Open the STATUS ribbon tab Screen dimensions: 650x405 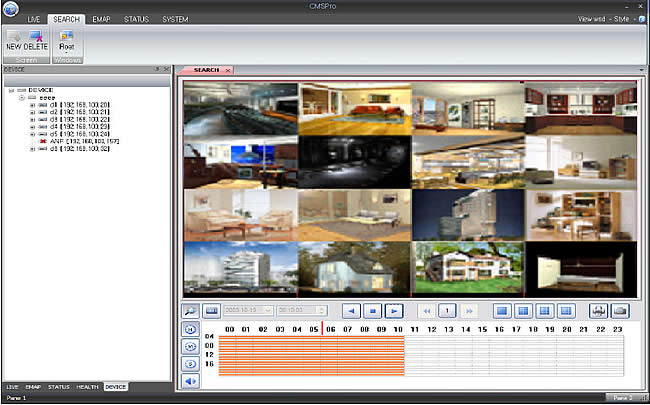pyautogui.click(x=136, y=19)
